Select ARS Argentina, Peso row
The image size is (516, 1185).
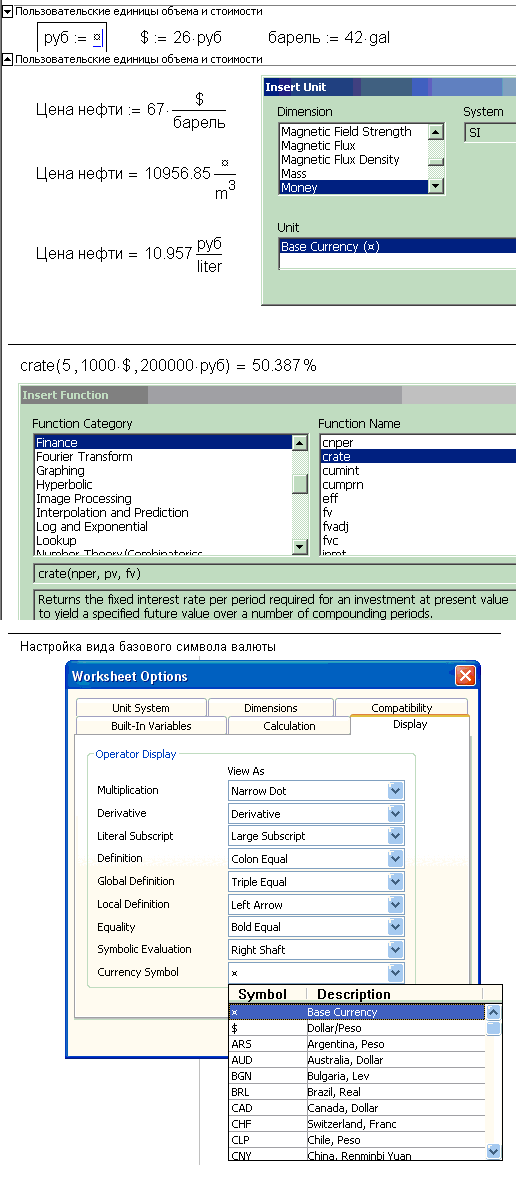[x=357, y=1044]
